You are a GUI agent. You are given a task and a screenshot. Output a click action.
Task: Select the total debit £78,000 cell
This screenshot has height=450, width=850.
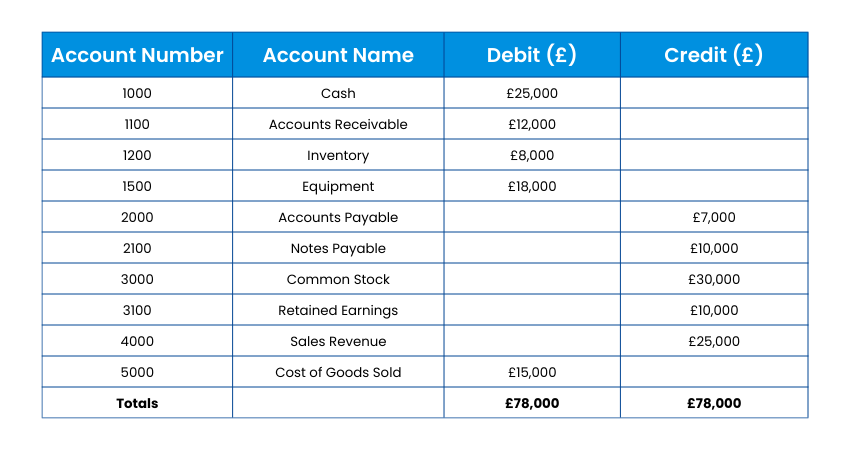pos(532,404)
